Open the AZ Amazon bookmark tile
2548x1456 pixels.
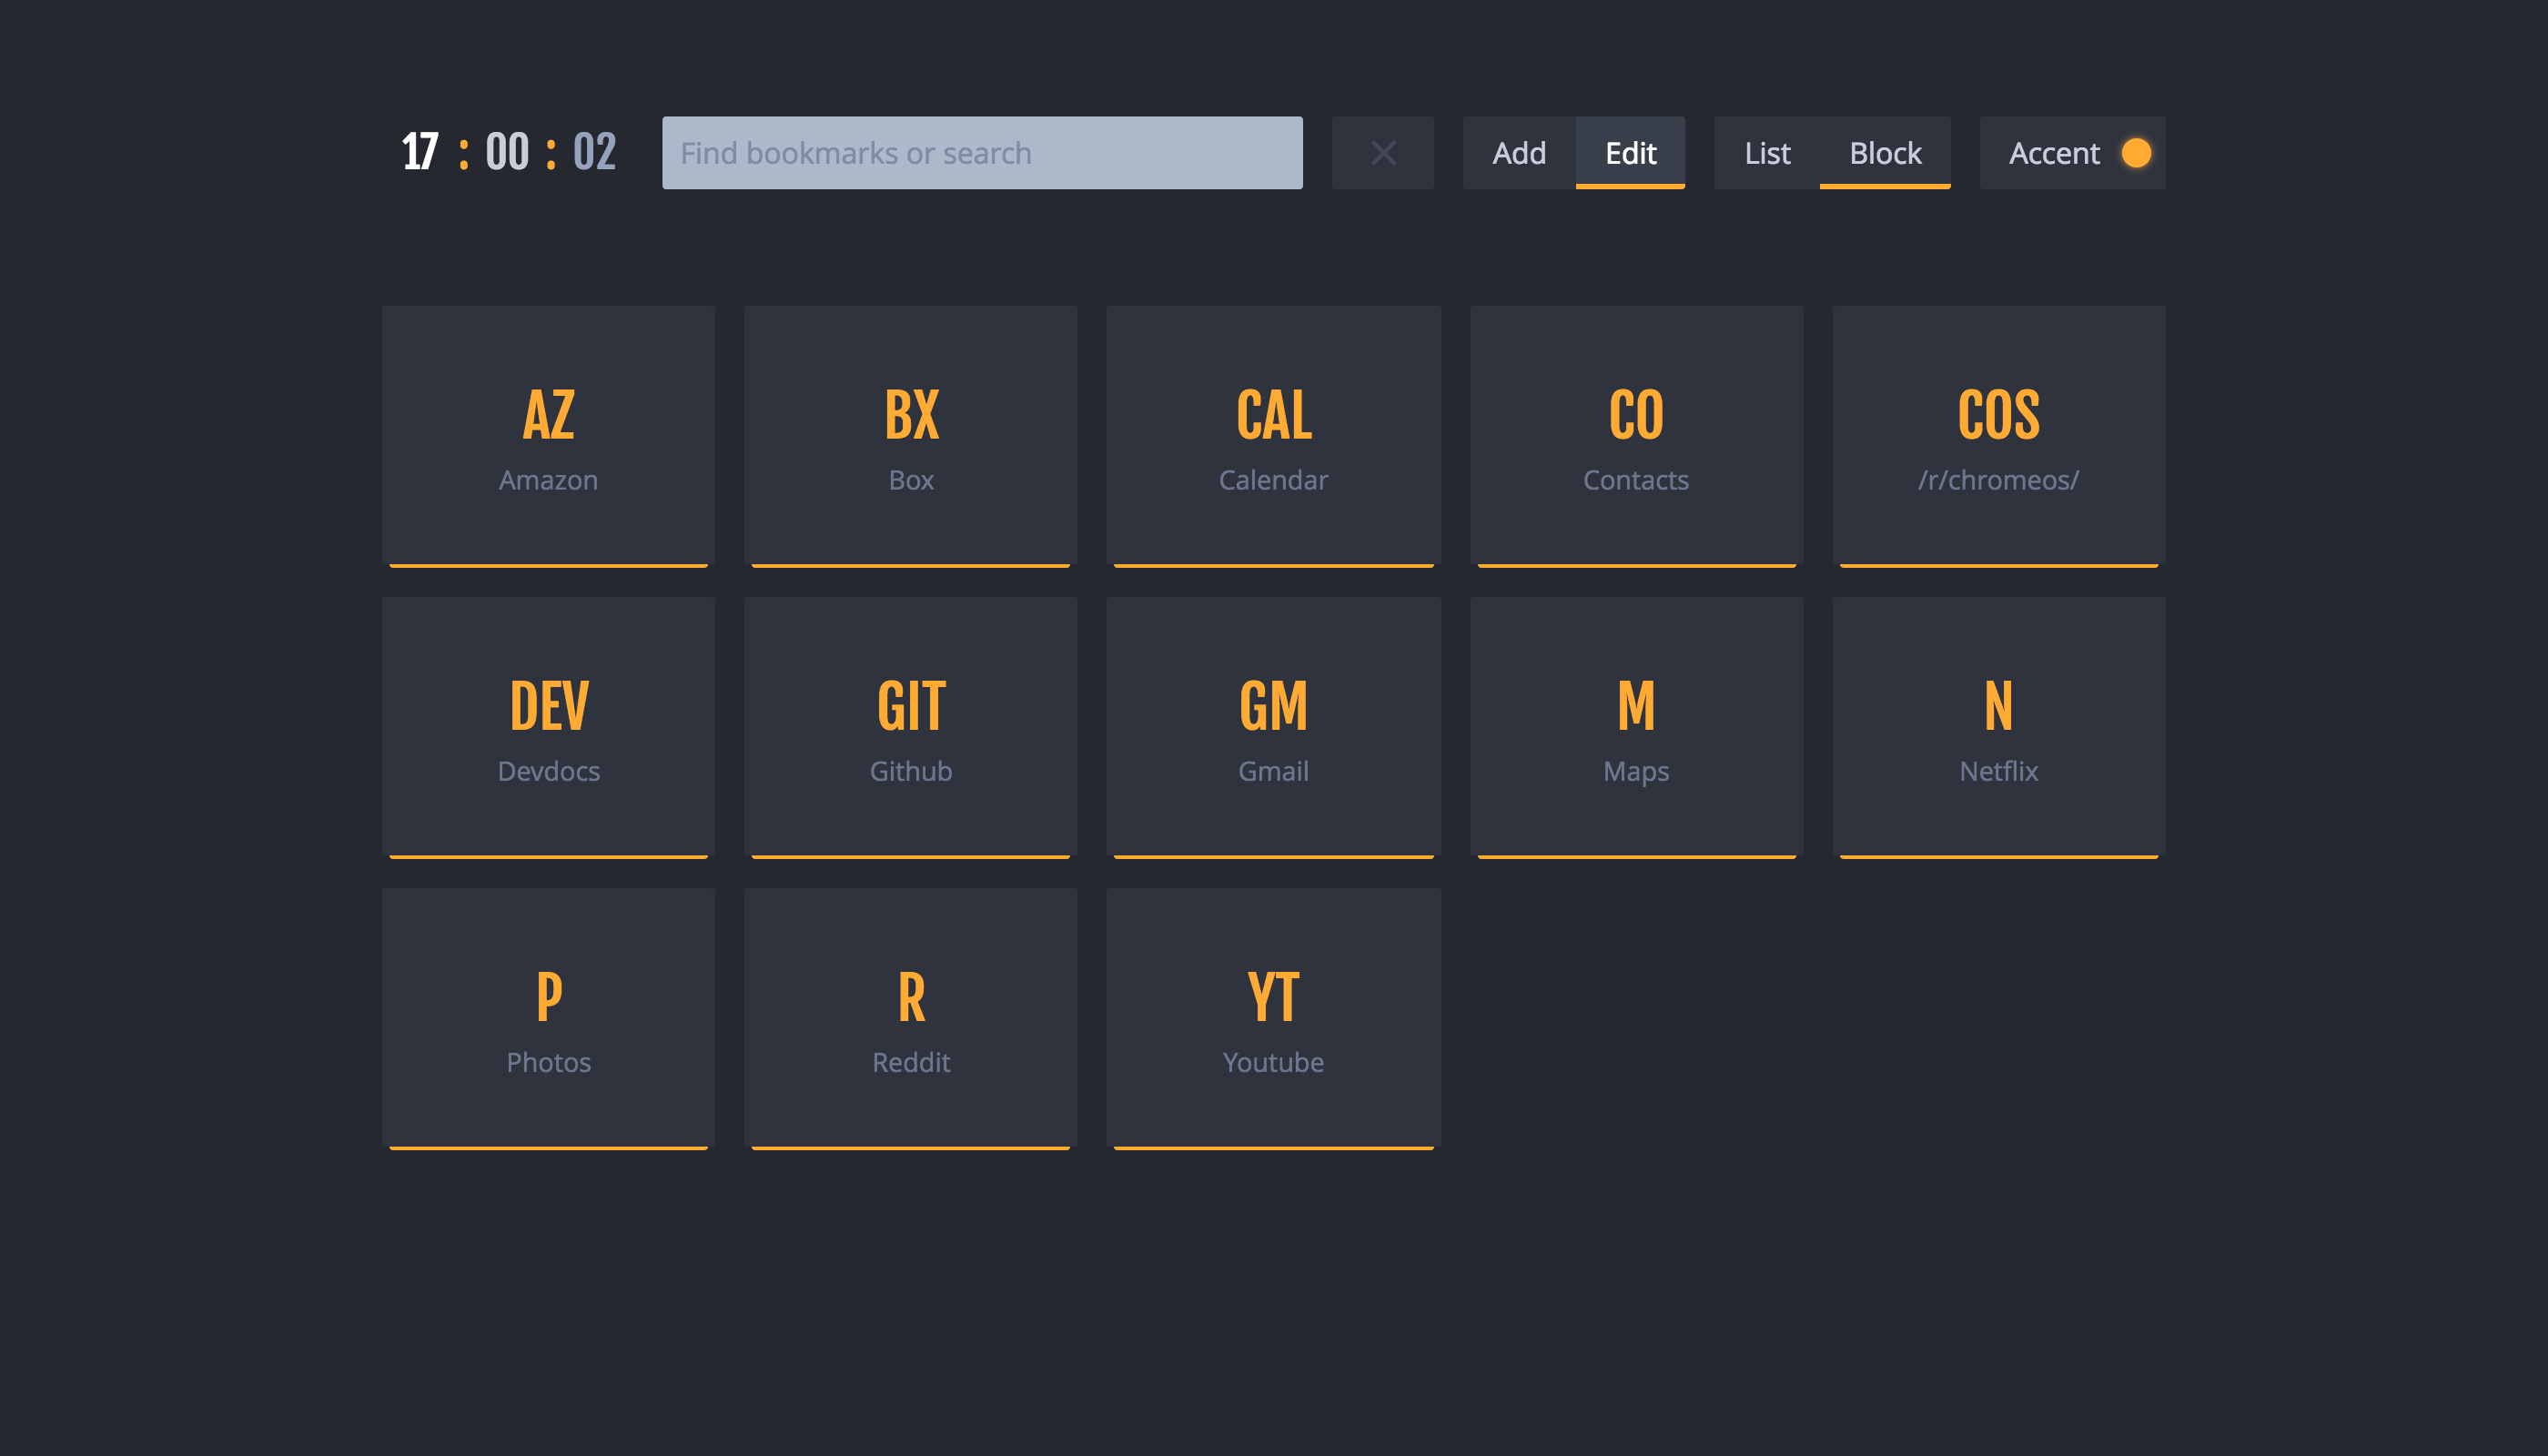pos(548,436)
